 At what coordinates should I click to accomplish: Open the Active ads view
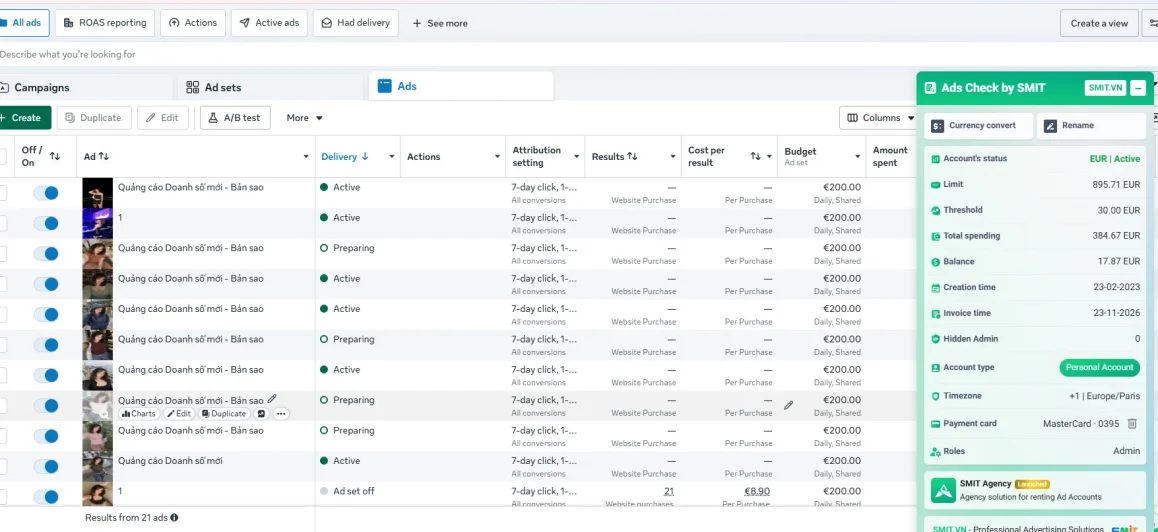pos(270,23)
